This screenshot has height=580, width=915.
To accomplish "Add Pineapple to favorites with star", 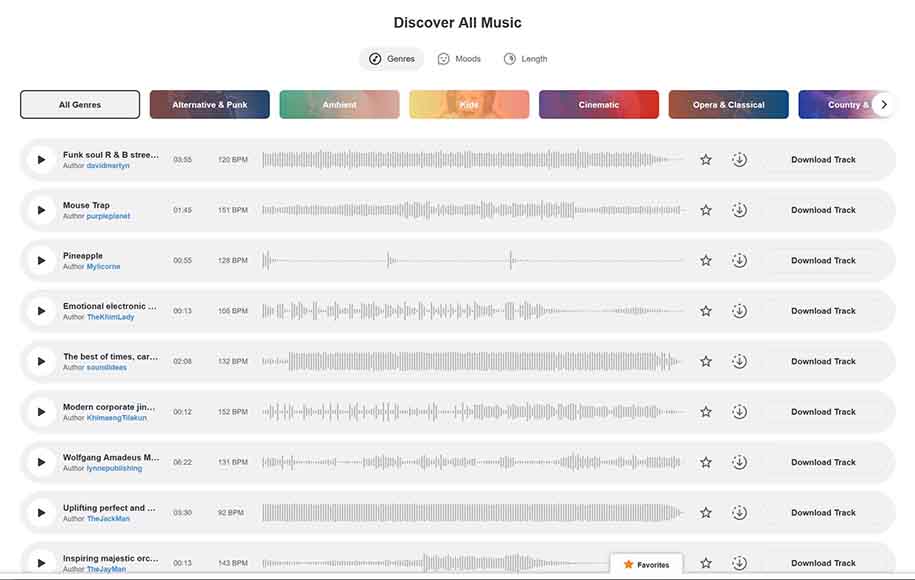I will 706,260.
